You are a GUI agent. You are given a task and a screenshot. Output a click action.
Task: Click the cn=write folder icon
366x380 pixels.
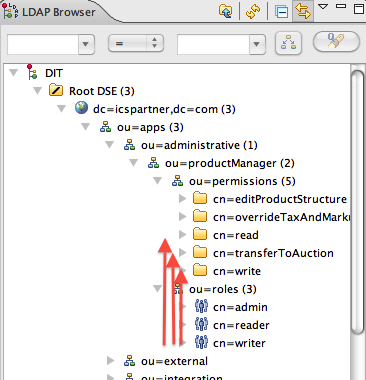200,270
